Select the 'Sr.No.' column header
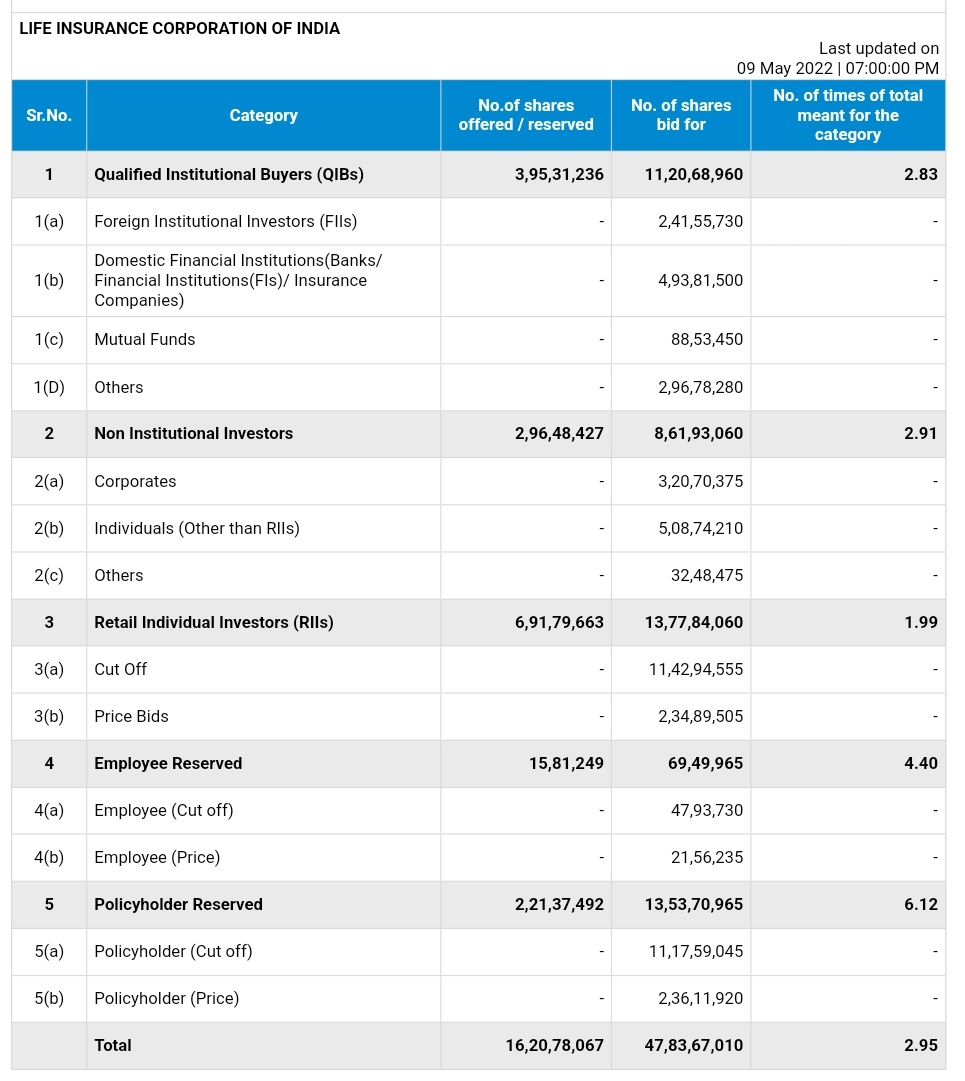 (x=49, y=115)
